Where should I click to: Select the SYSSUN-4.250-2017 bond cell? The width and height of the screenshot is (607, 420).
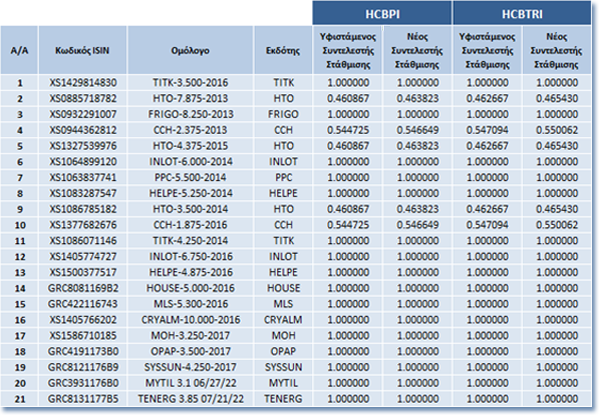point(189,367)
